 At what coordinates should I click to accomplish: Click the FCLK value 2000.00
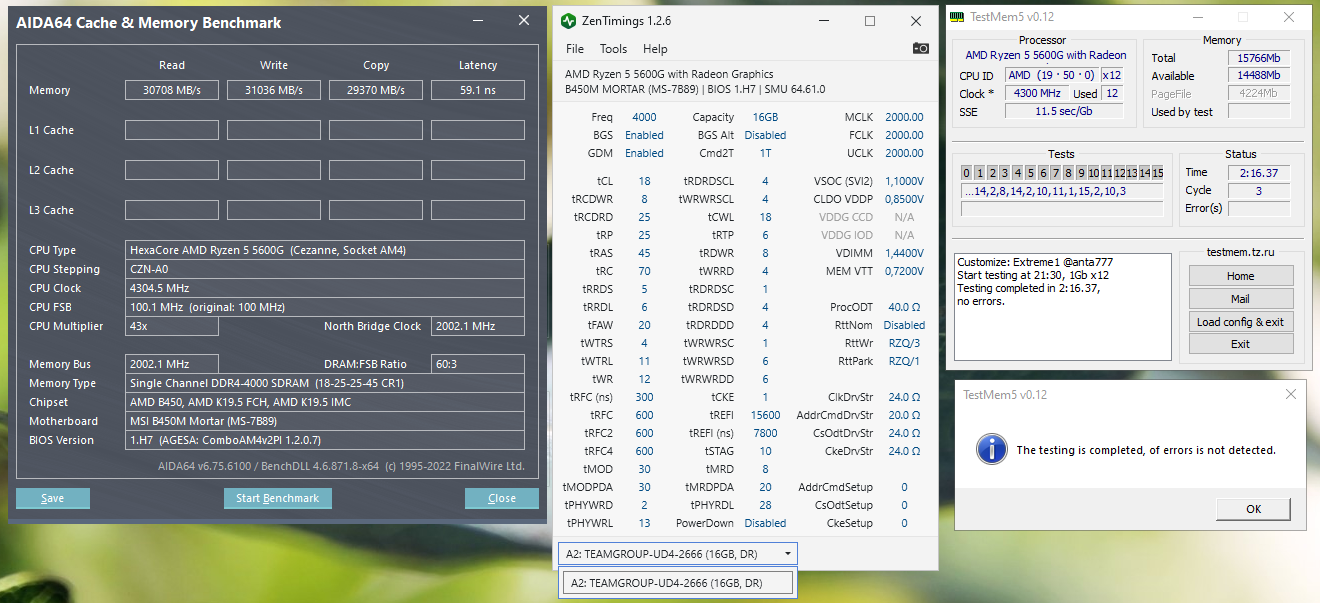(904, 135)
